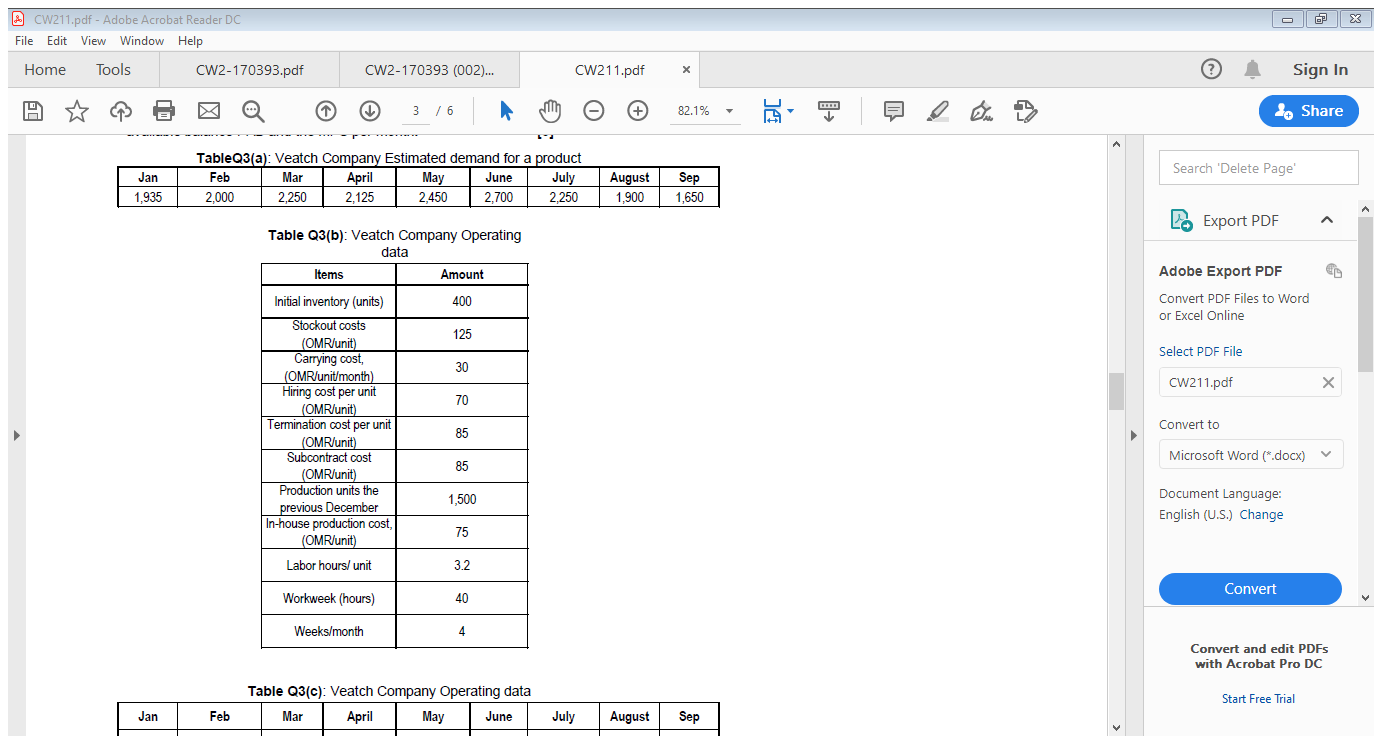Add document to favorites with the star
Screen dimensions: 1382x744
(77, 111)
